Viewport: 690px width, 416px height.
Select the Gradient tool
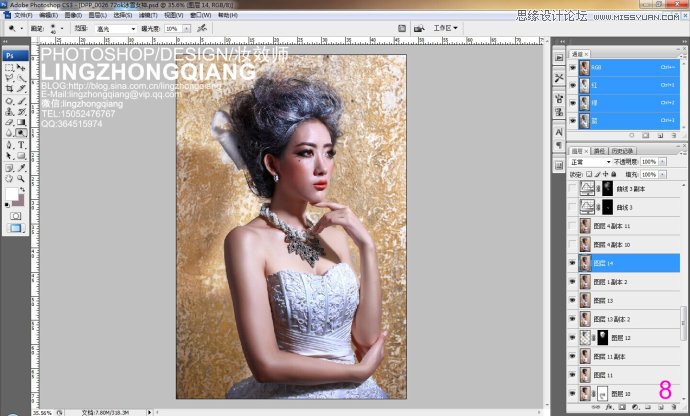click(x=21, y=122)
